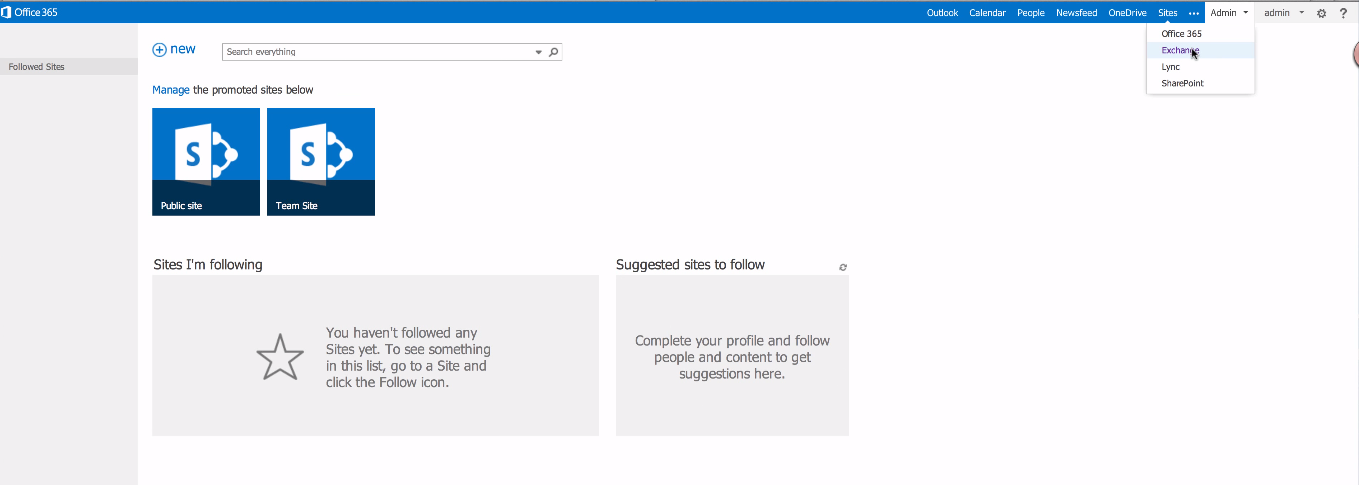Viewport: 1359px width, 485px height.
Task: Open the Team Site tile
Action: tap(321, 162)
